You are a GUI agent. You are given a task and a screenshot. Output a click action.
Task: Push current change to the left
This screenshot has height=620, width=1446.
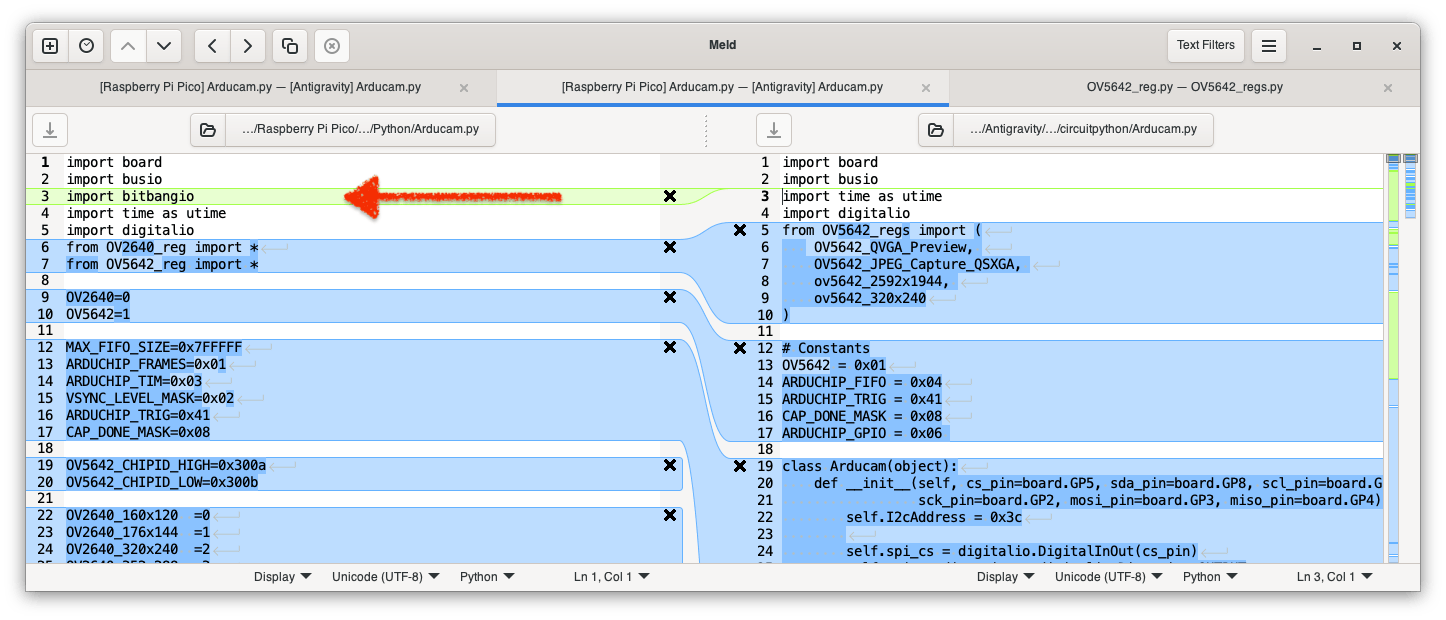point(212,46)
